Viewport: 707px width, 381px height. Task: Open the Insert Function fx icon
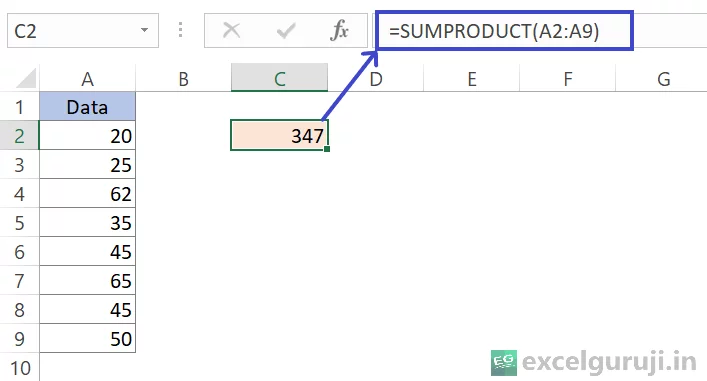(x=340, y=31)
